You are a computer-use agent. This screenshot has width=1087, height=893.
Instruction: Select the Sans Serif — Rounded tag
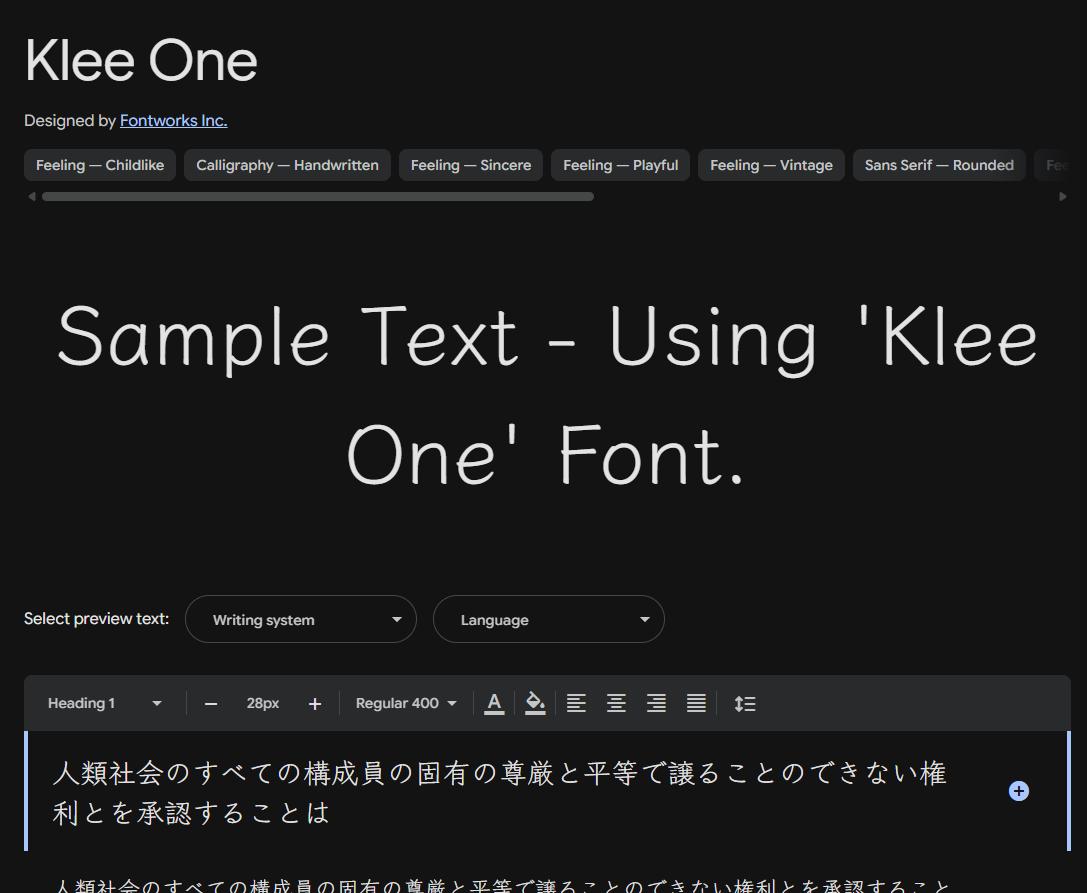pyautogui.click(x=939, y=165)
